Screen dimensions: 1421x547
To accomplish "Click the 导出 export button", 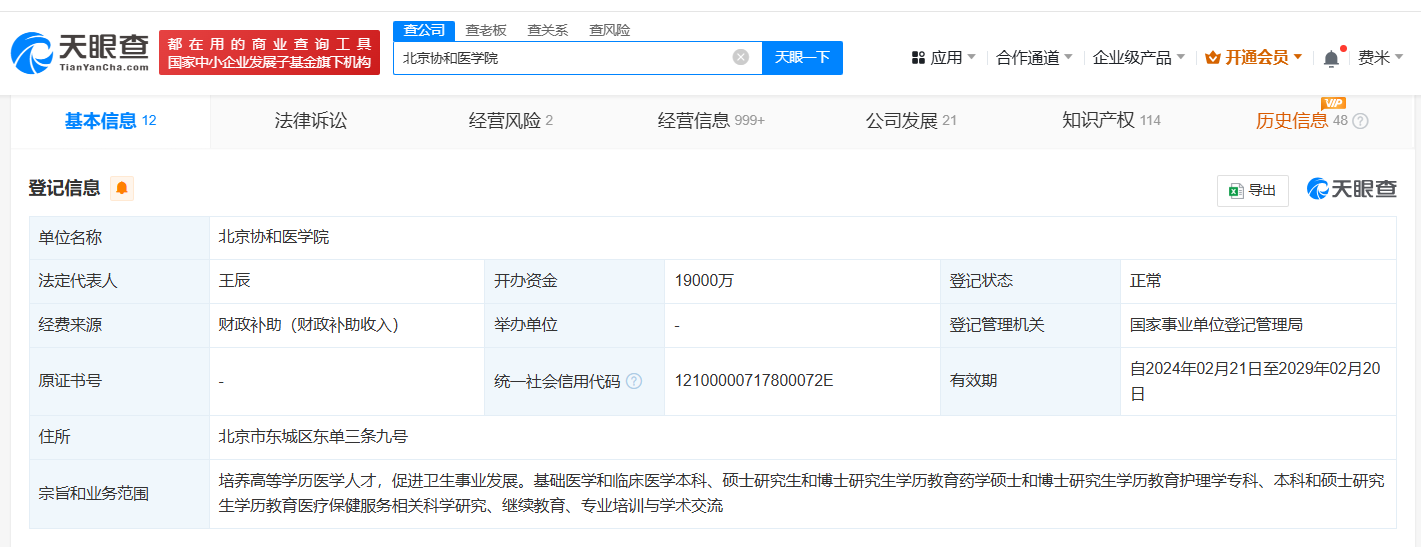I will (x=1252, y=190).
